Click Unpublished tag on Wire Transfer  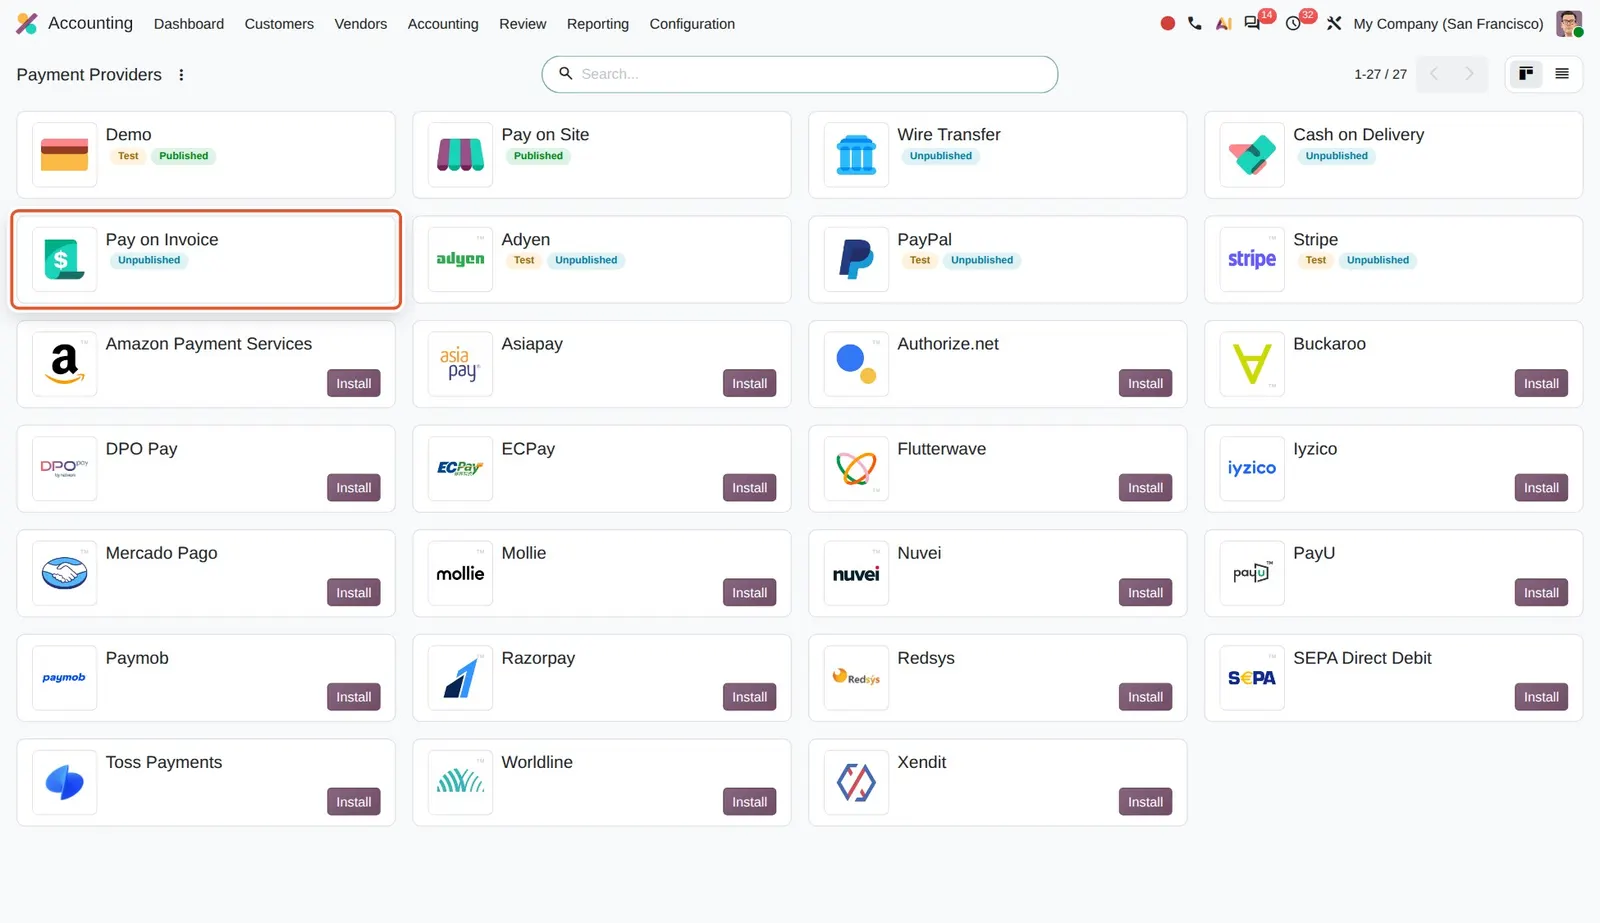tap(940, 156)
